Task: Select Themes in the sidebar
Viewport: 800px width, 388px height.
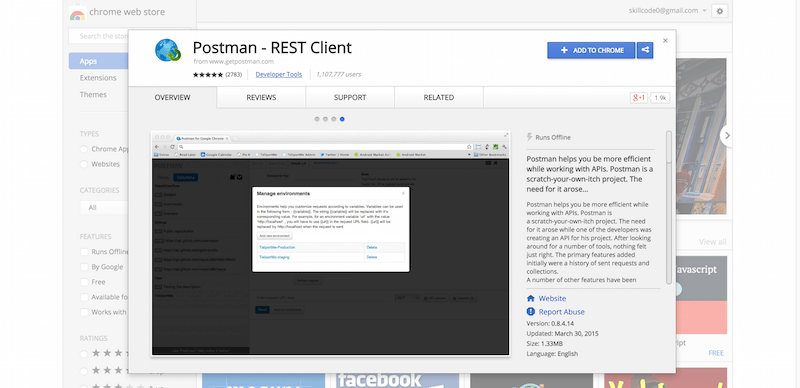Action: [93, 94]
